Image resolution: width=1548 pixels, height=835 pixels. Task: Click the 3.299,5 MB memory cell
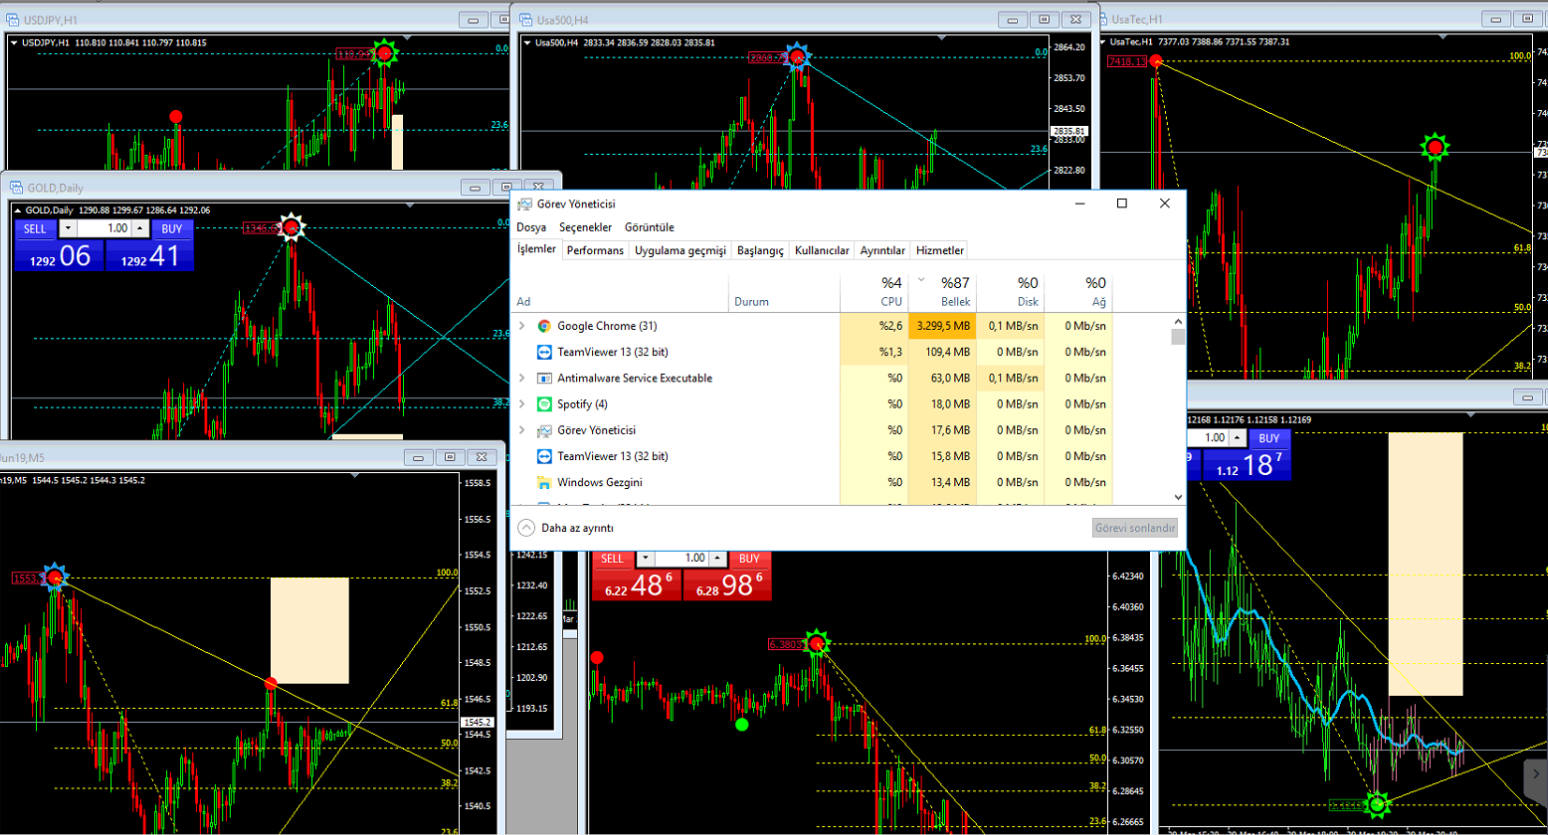click(942, 326)
